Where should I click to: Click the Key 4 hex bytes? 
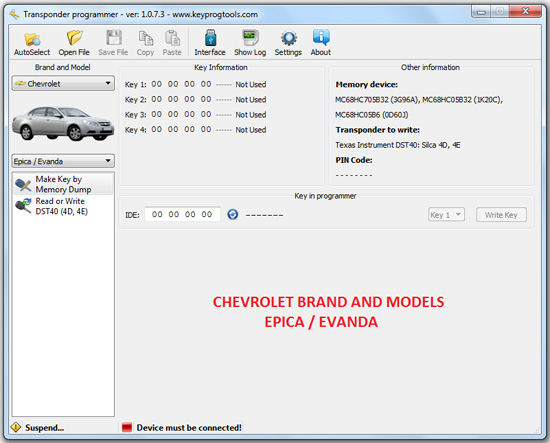[x=181, y=129]
